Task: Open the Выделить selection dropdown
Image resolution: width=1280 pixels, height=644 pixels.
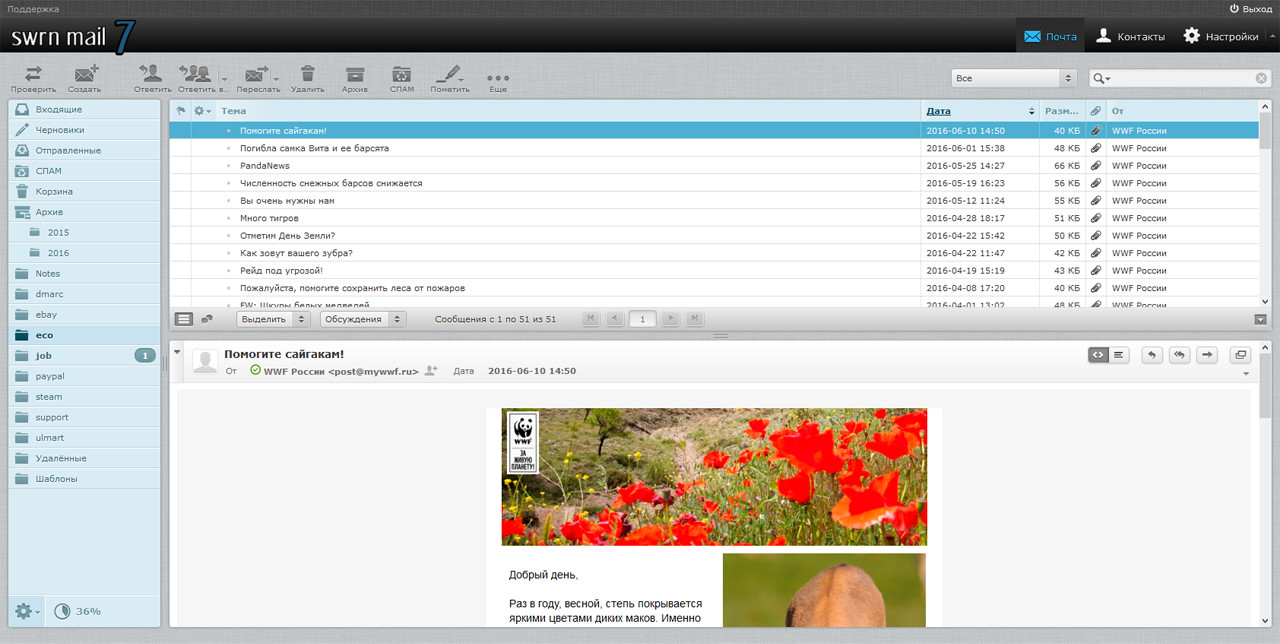Action: click(x=275, y=319)
